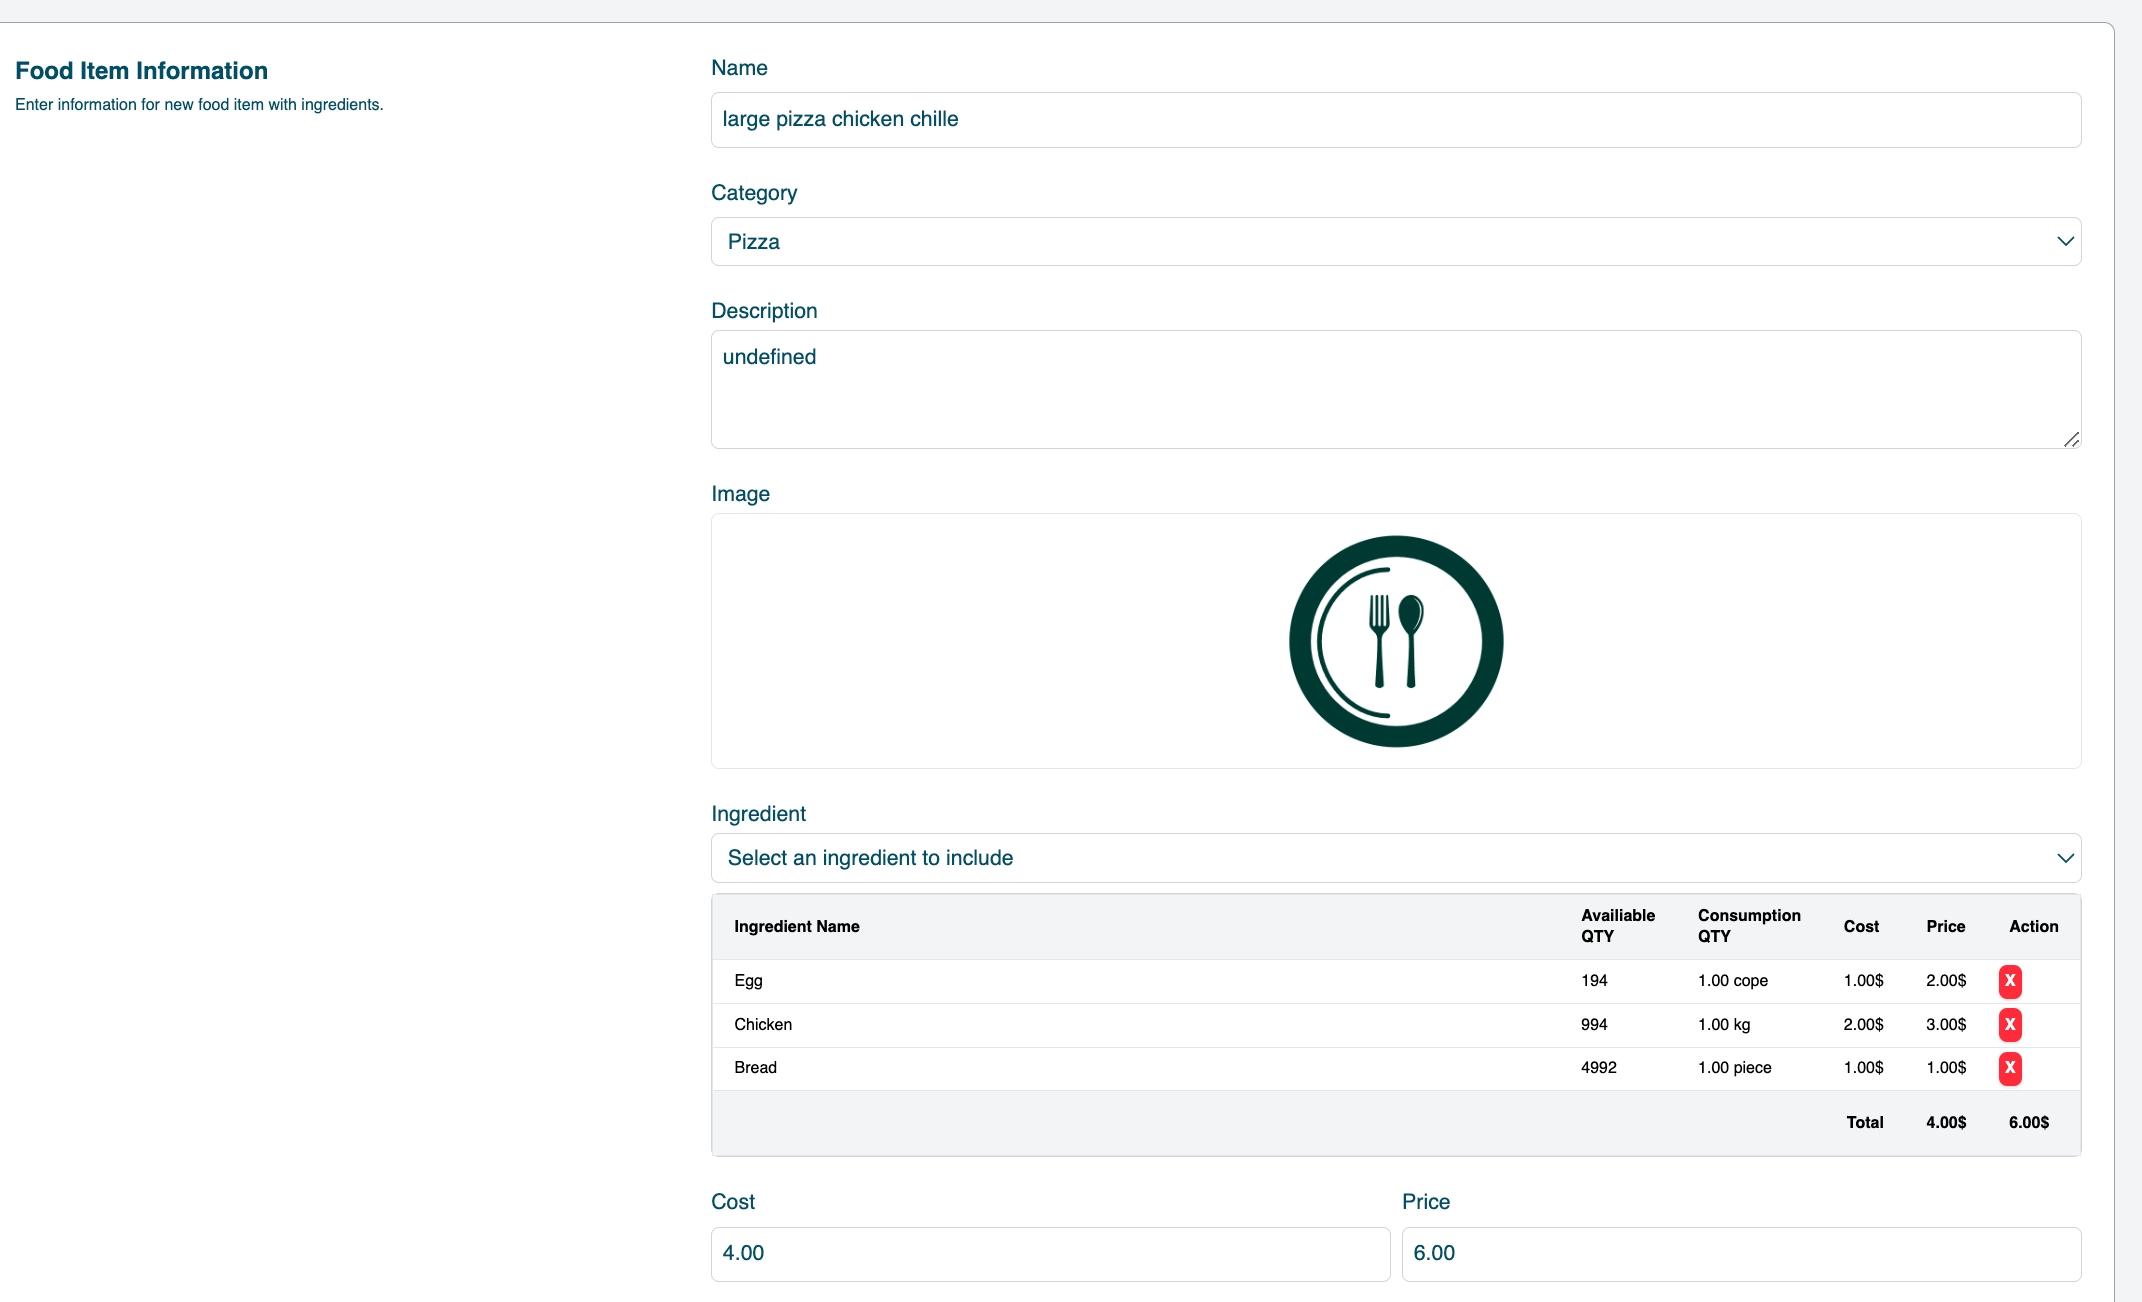Click the Availiable QTY column header
Screen dimensions: 2142x1302
pos(1617,926)
